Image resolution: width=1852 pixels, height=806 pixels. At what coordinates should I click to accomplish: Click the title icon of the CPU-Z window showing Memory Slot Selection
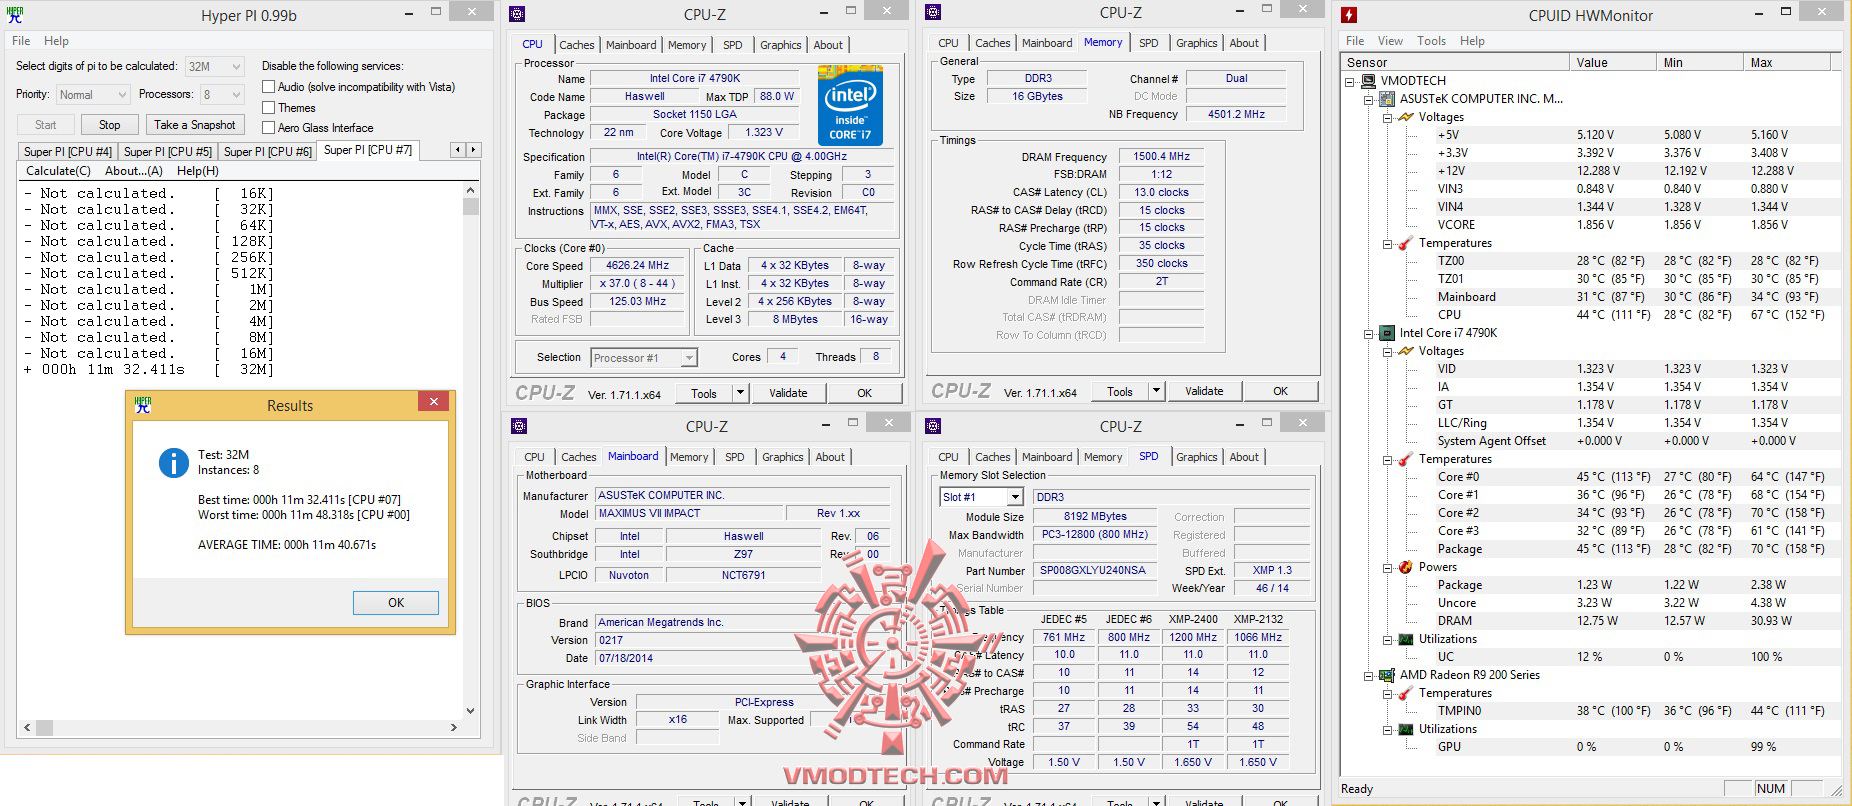(x=933, y=426)
